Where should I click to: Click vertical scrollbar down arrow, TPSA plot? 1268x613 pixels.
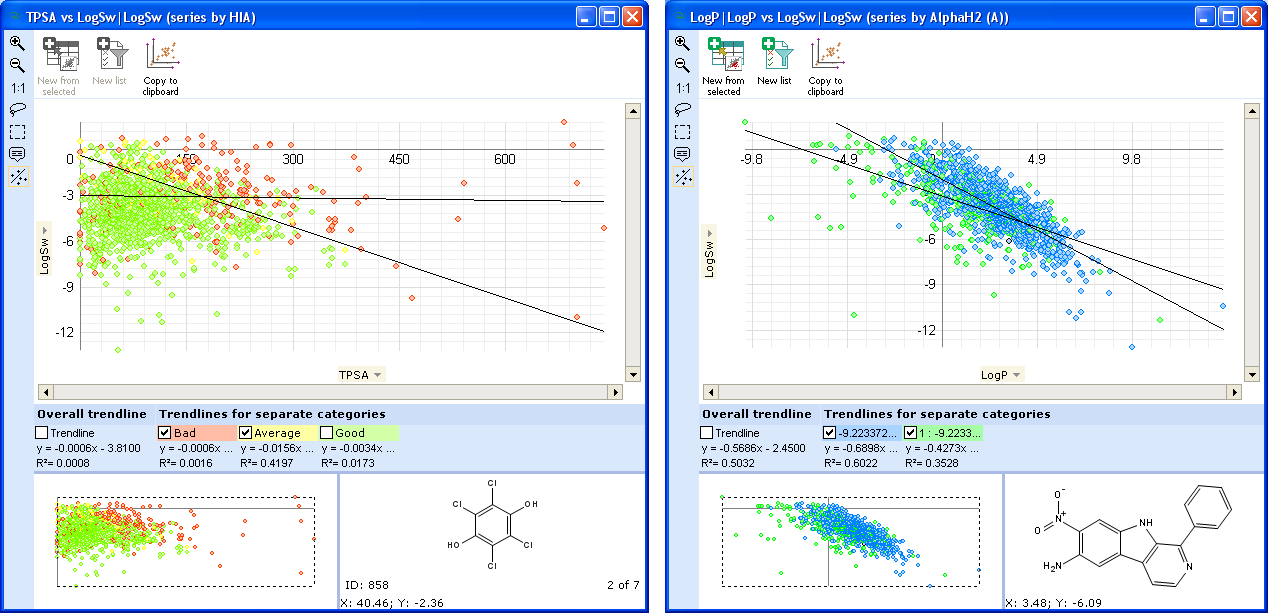pos(632,375)
